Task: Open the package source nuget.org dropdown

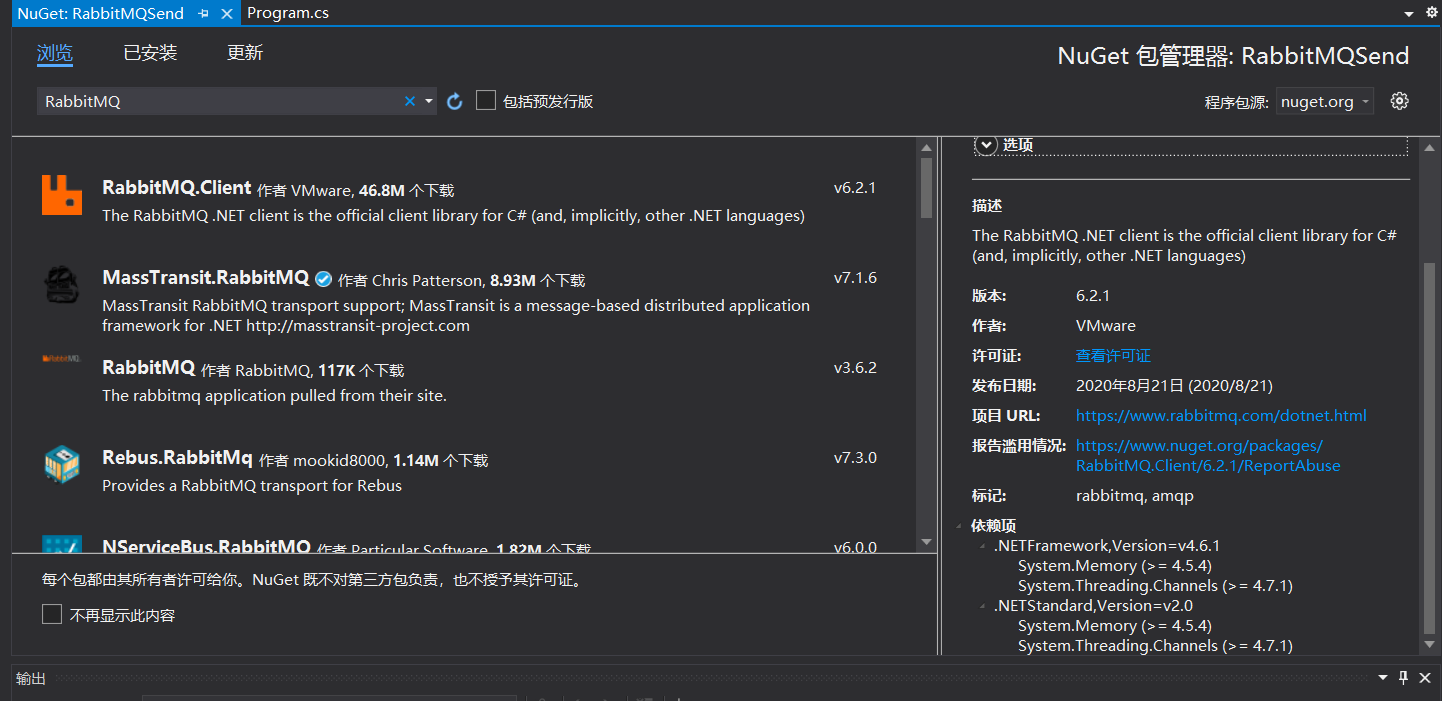Action: pyautogui.click(x=1325, y=101)
